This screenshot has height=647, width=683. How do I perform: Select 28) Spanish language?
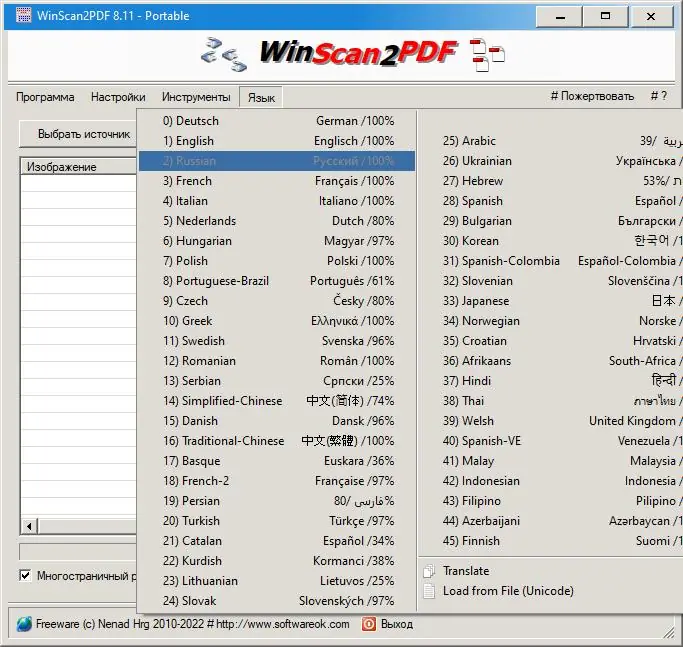tap(551, 201)
